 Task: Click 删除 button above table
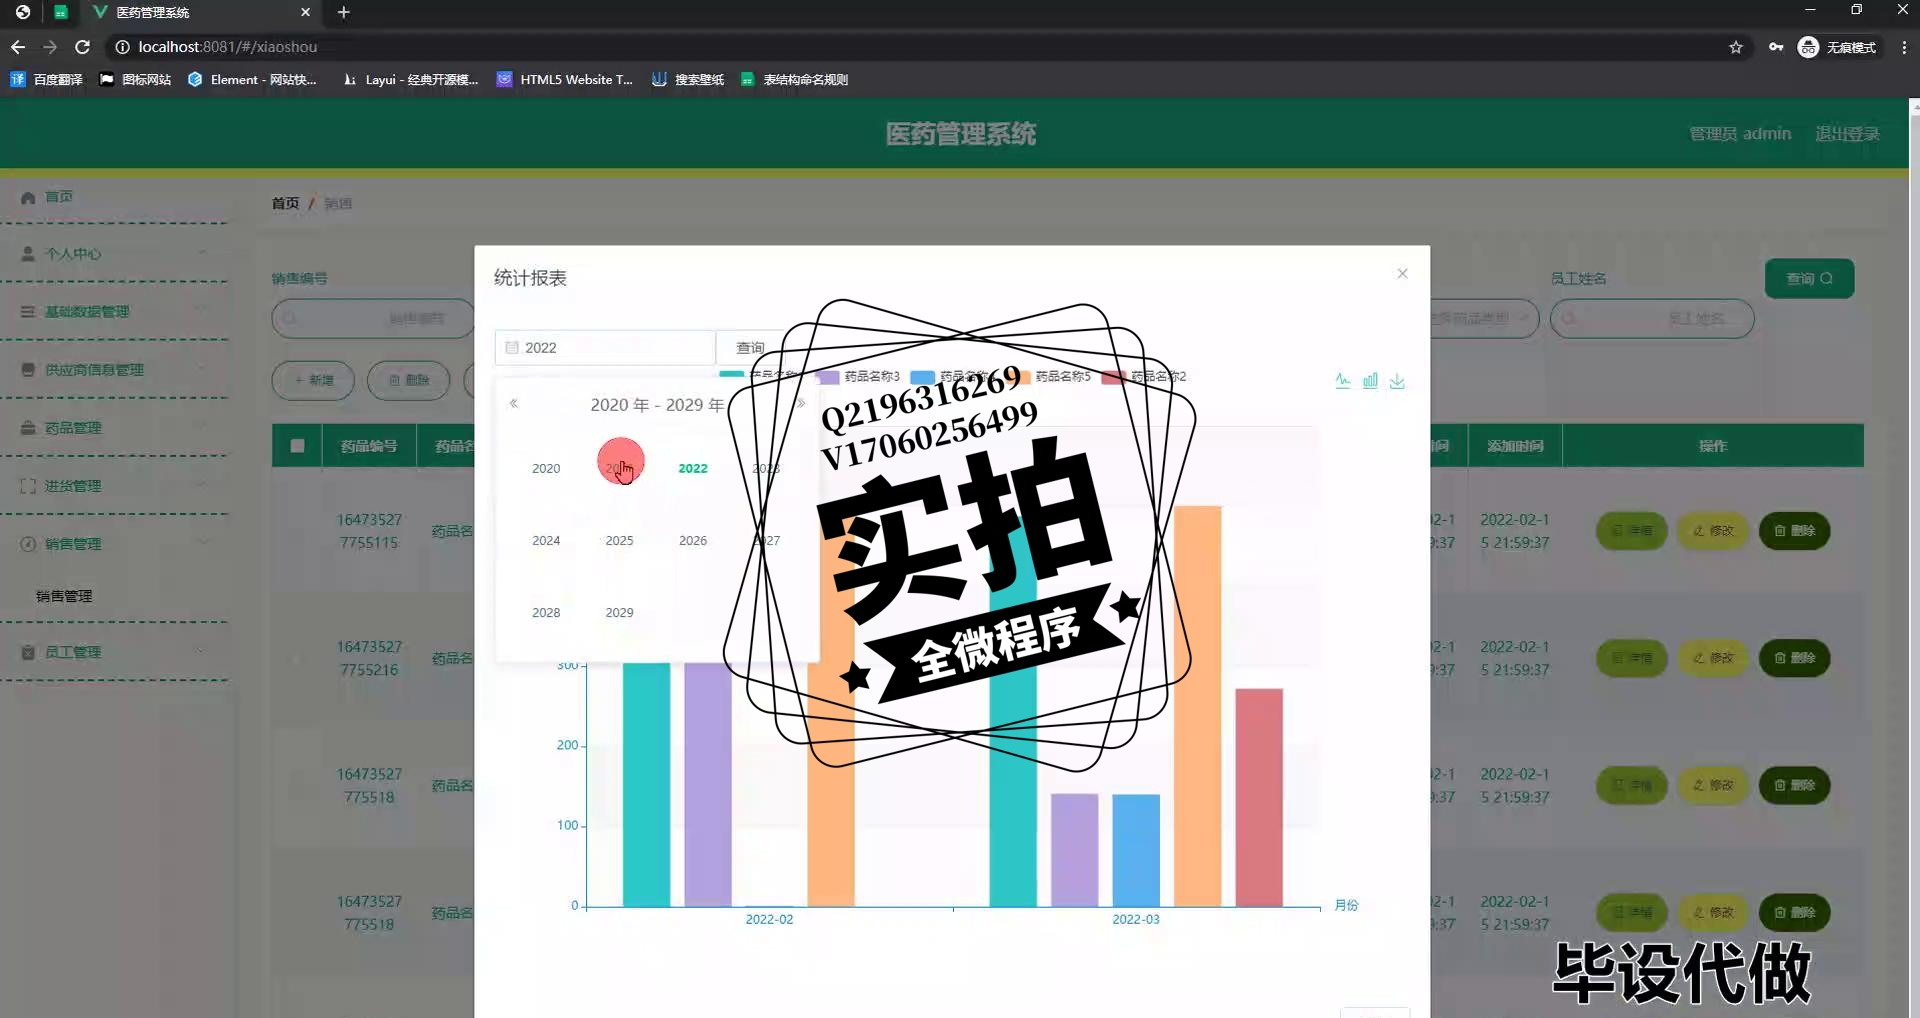tap(408, 380)
